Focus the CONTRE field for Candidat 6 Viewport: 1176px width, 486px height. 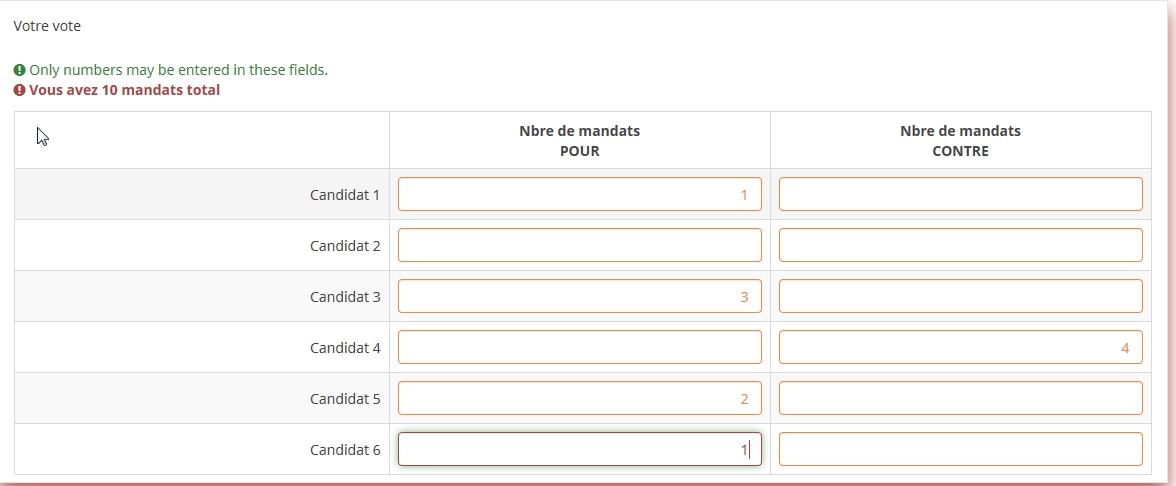960,449
